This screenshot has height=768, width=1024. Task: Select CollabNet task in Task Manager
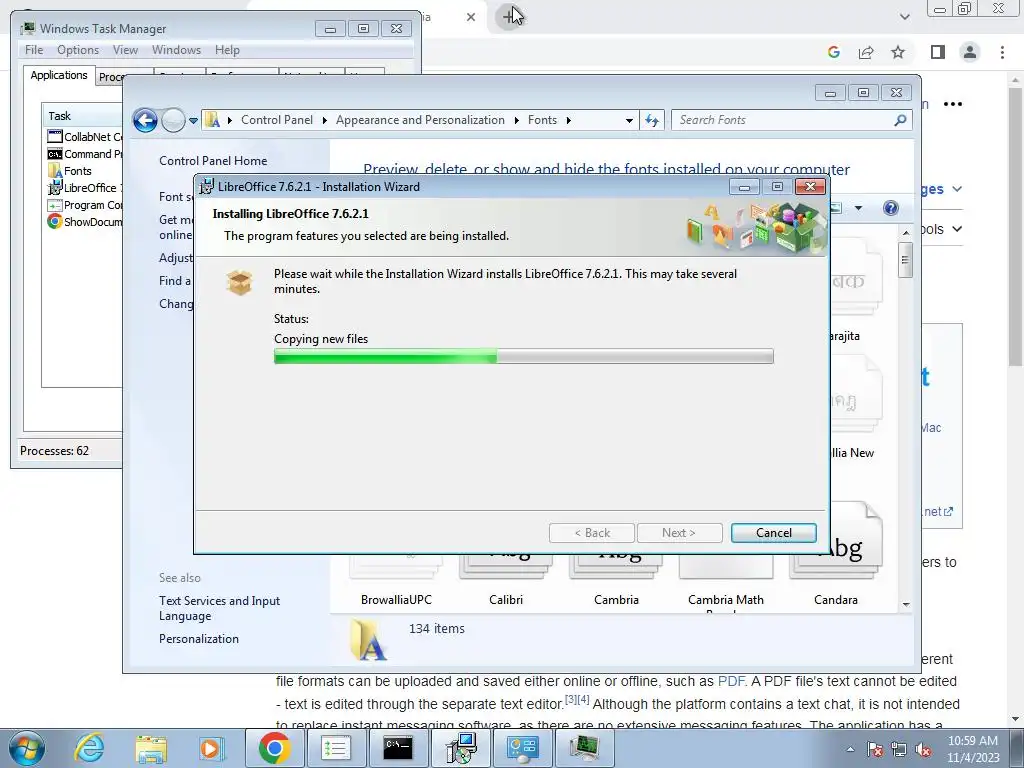point(84,136)
